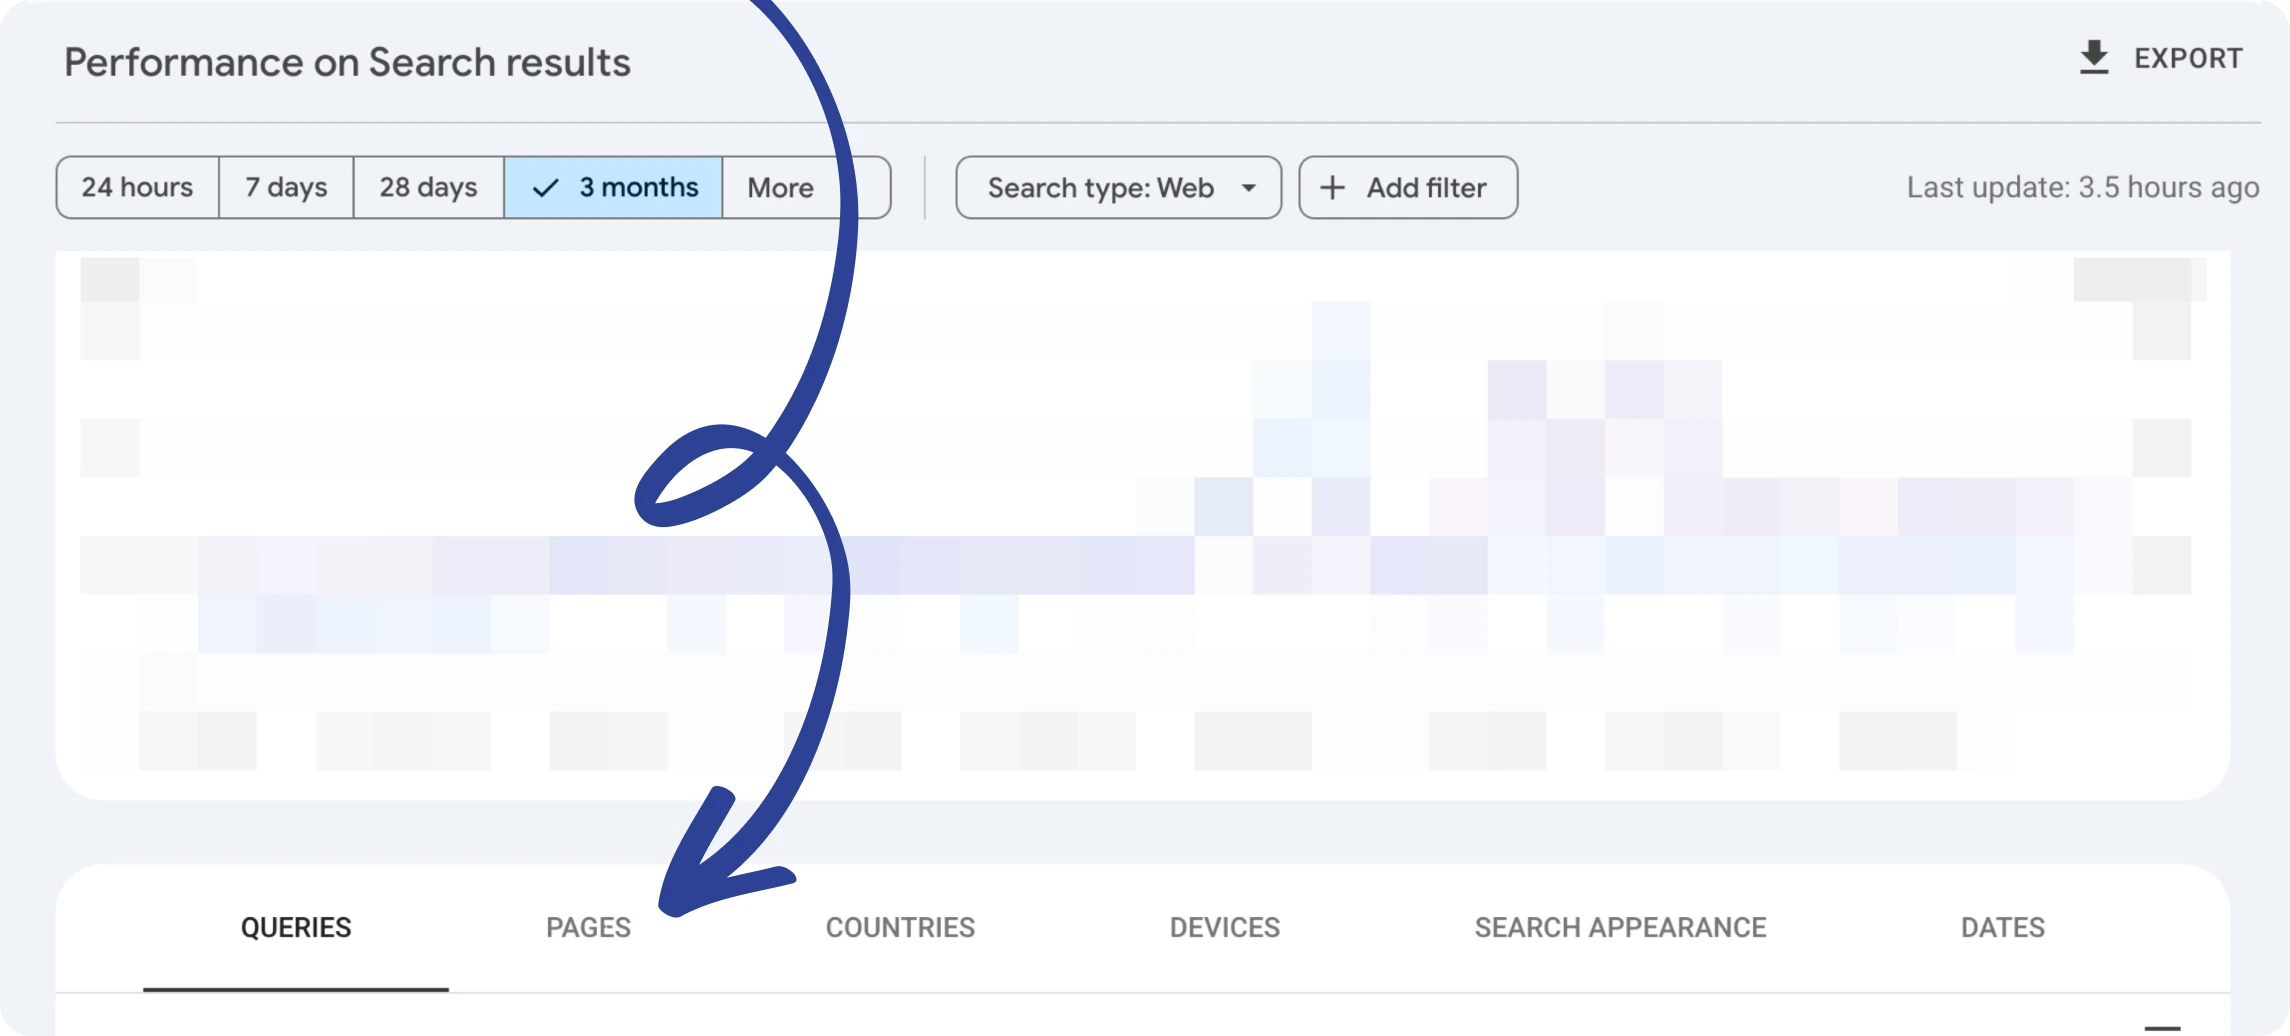The image size is (2290, 1036).
Task: View the DATES tab
Action: pyautogui.click(x=2002, y=928)
